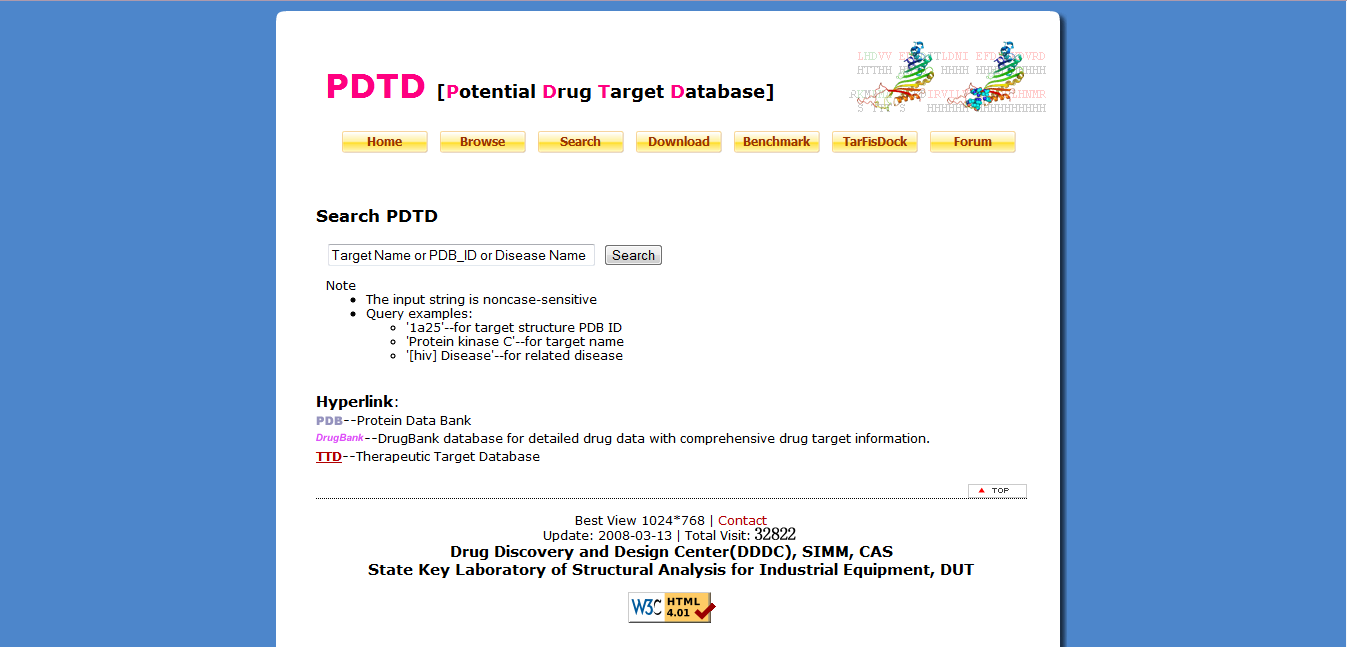Switch to the Search tab
Viewport: 1347px width, 647px height.
click(x=580, y=141)
